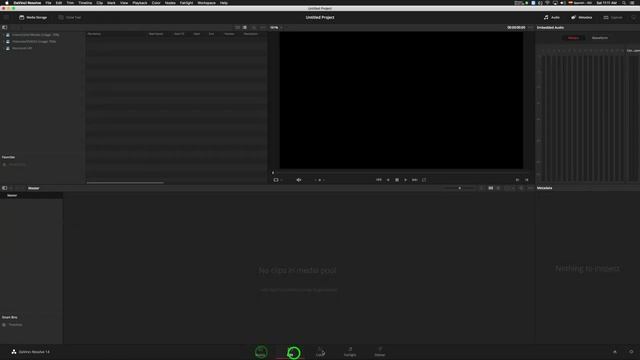
Task: Select the Master bin in media pool
Action: coord(12,196)
